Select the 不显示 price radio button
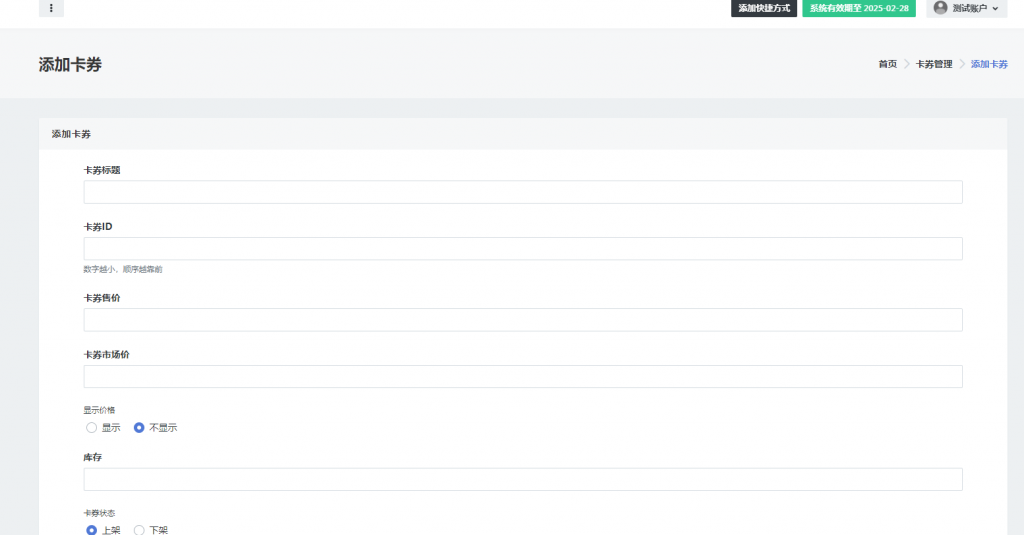 point(139,428)
